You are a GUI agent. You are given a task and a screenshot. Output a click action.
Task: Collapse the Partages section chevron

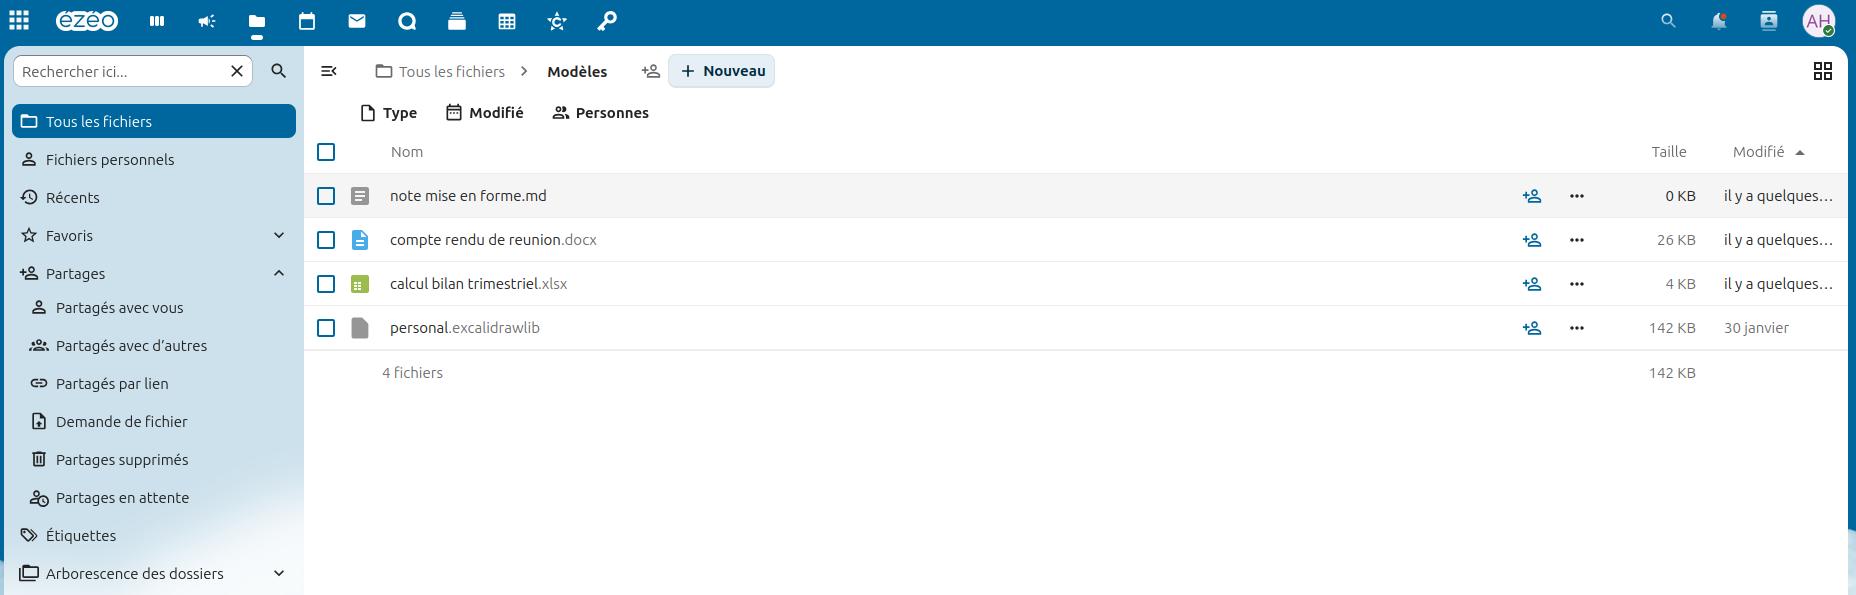point(279,273)
